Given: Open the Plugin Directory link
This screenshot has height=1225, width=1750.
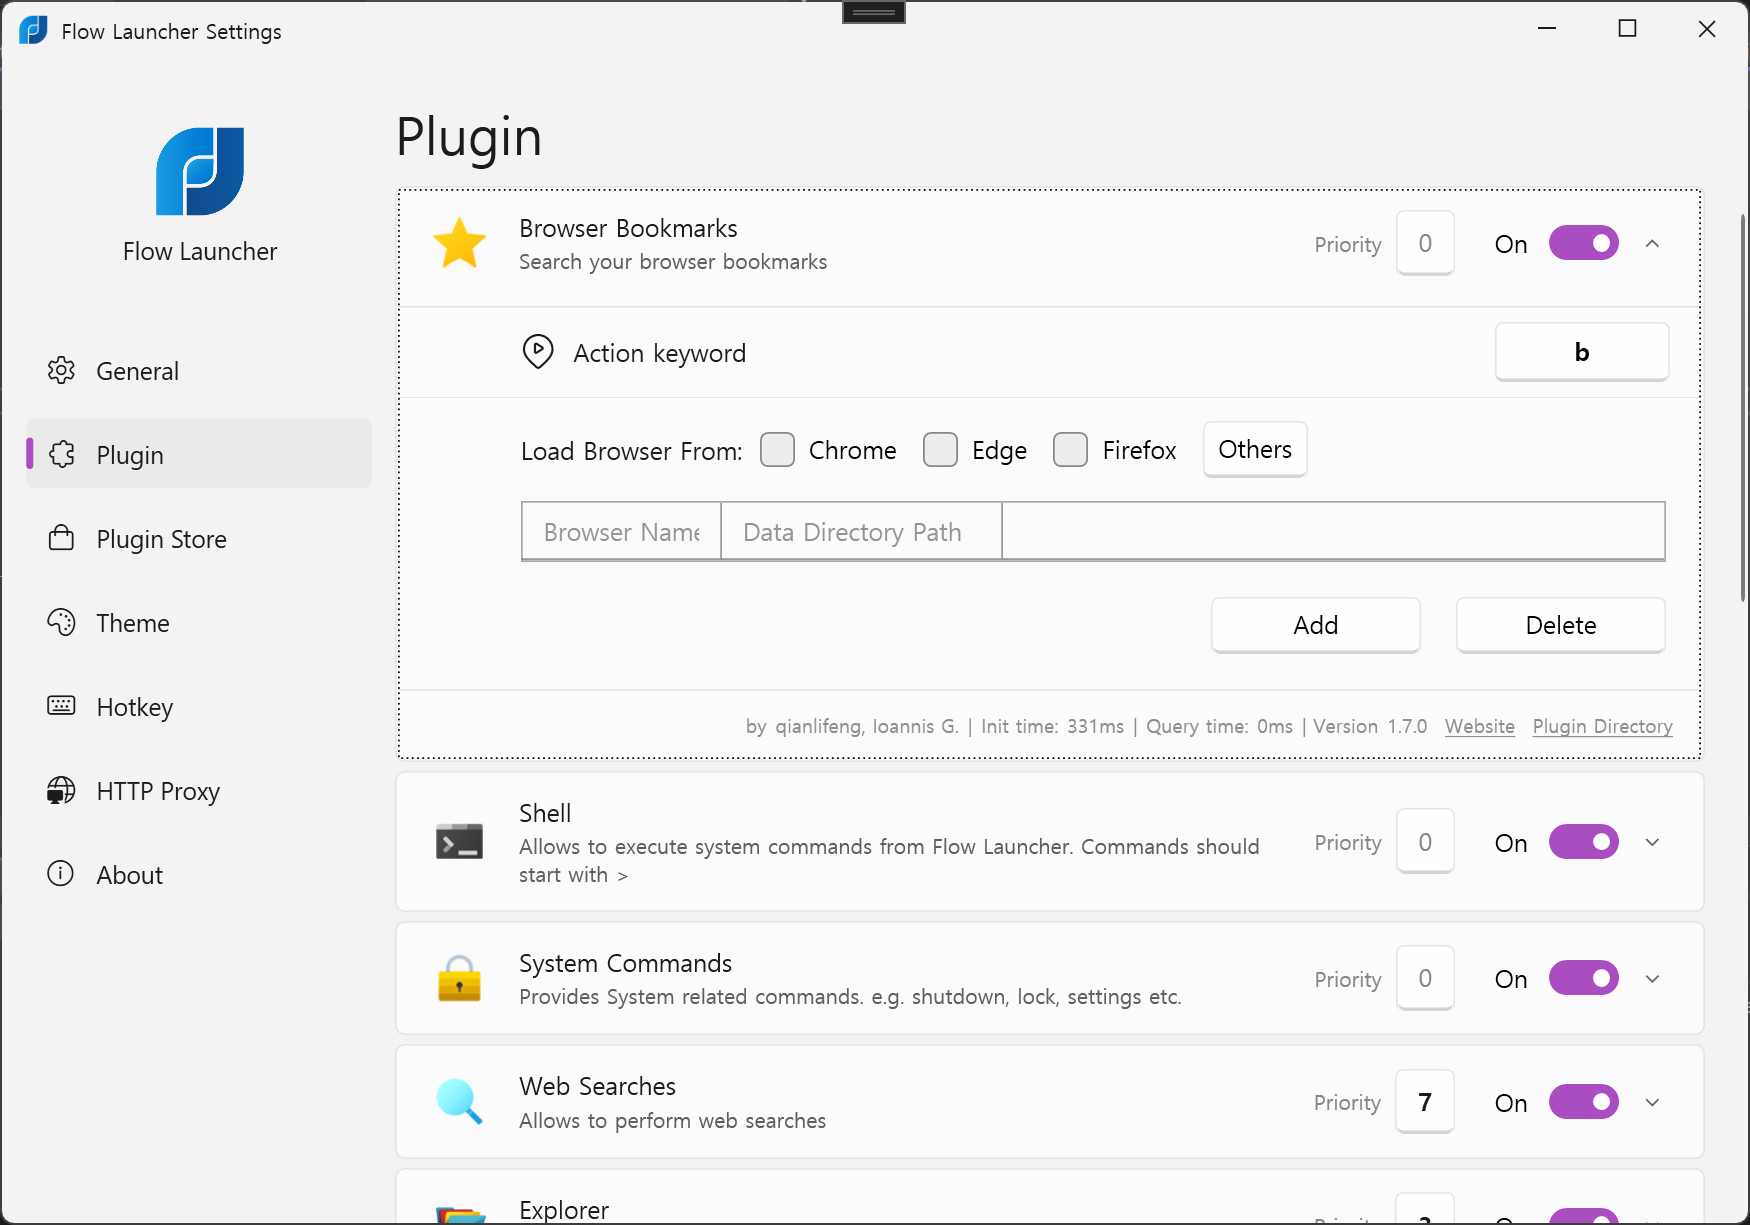Looking at the screenshot, I should (1602, 726).
